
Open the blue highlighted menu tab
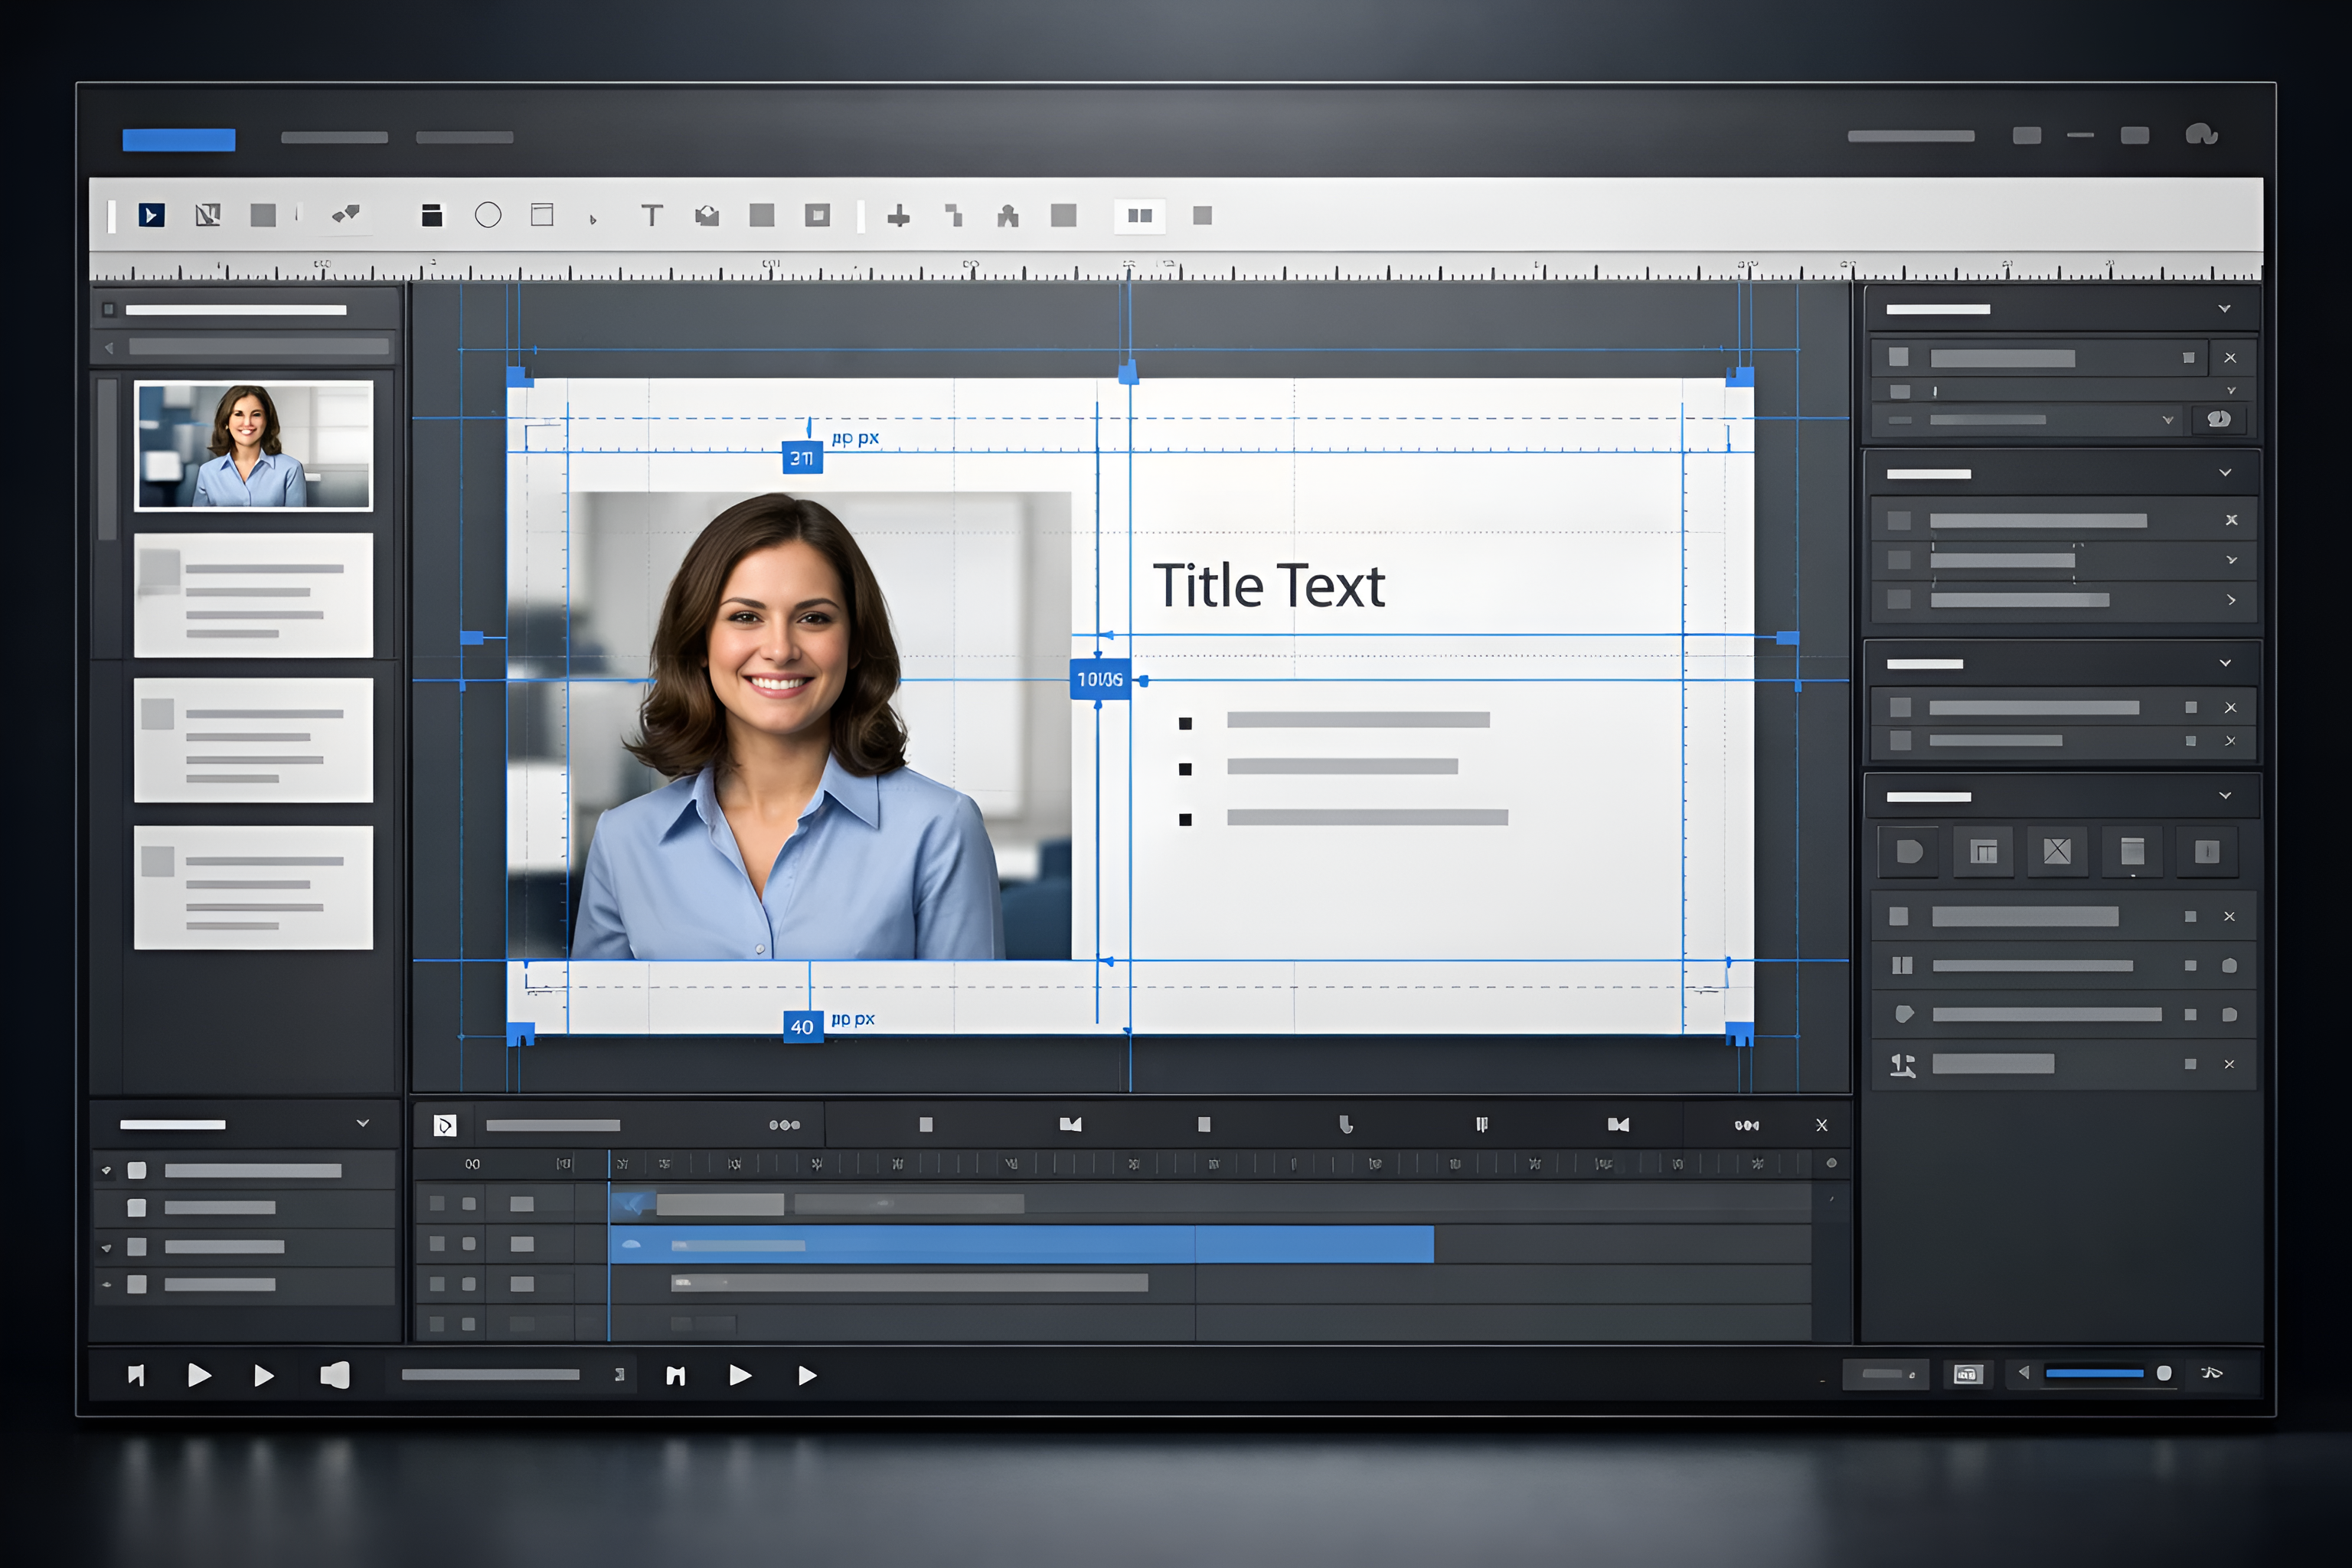pyautogui.click(x=179, y=139)
